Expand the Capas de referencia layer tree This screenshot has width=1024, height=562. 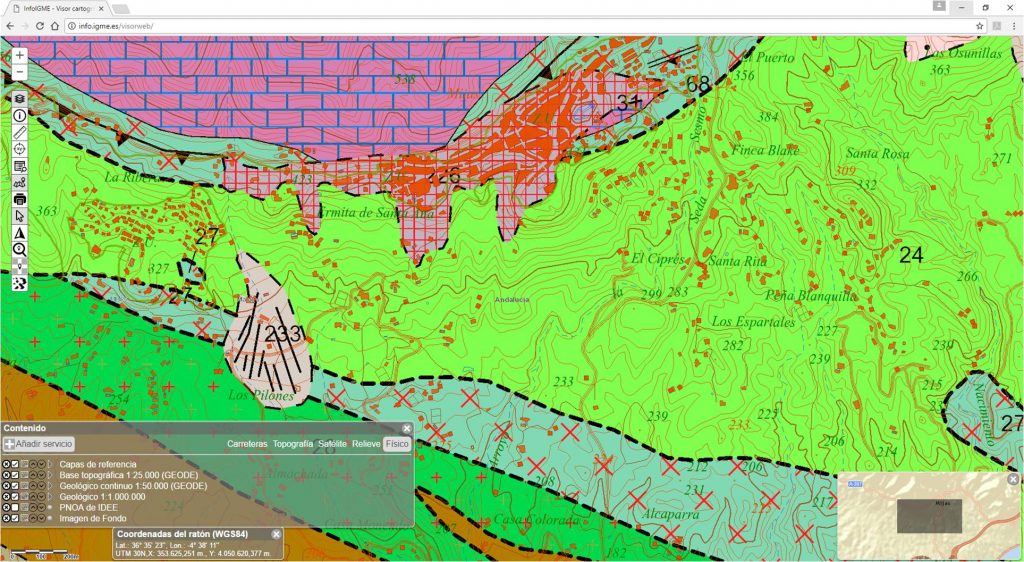click(x=50, y=464)
